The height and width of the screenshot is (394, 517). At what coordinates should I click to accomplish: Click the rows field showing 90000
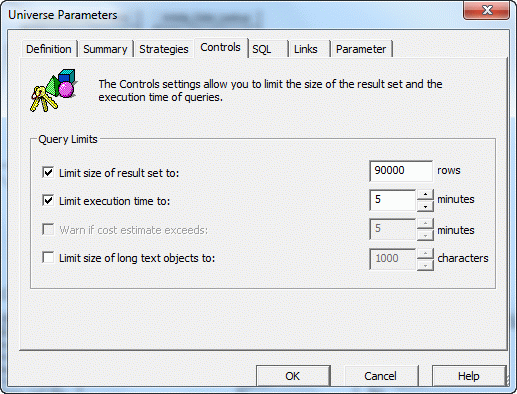[x=401, y=171]
